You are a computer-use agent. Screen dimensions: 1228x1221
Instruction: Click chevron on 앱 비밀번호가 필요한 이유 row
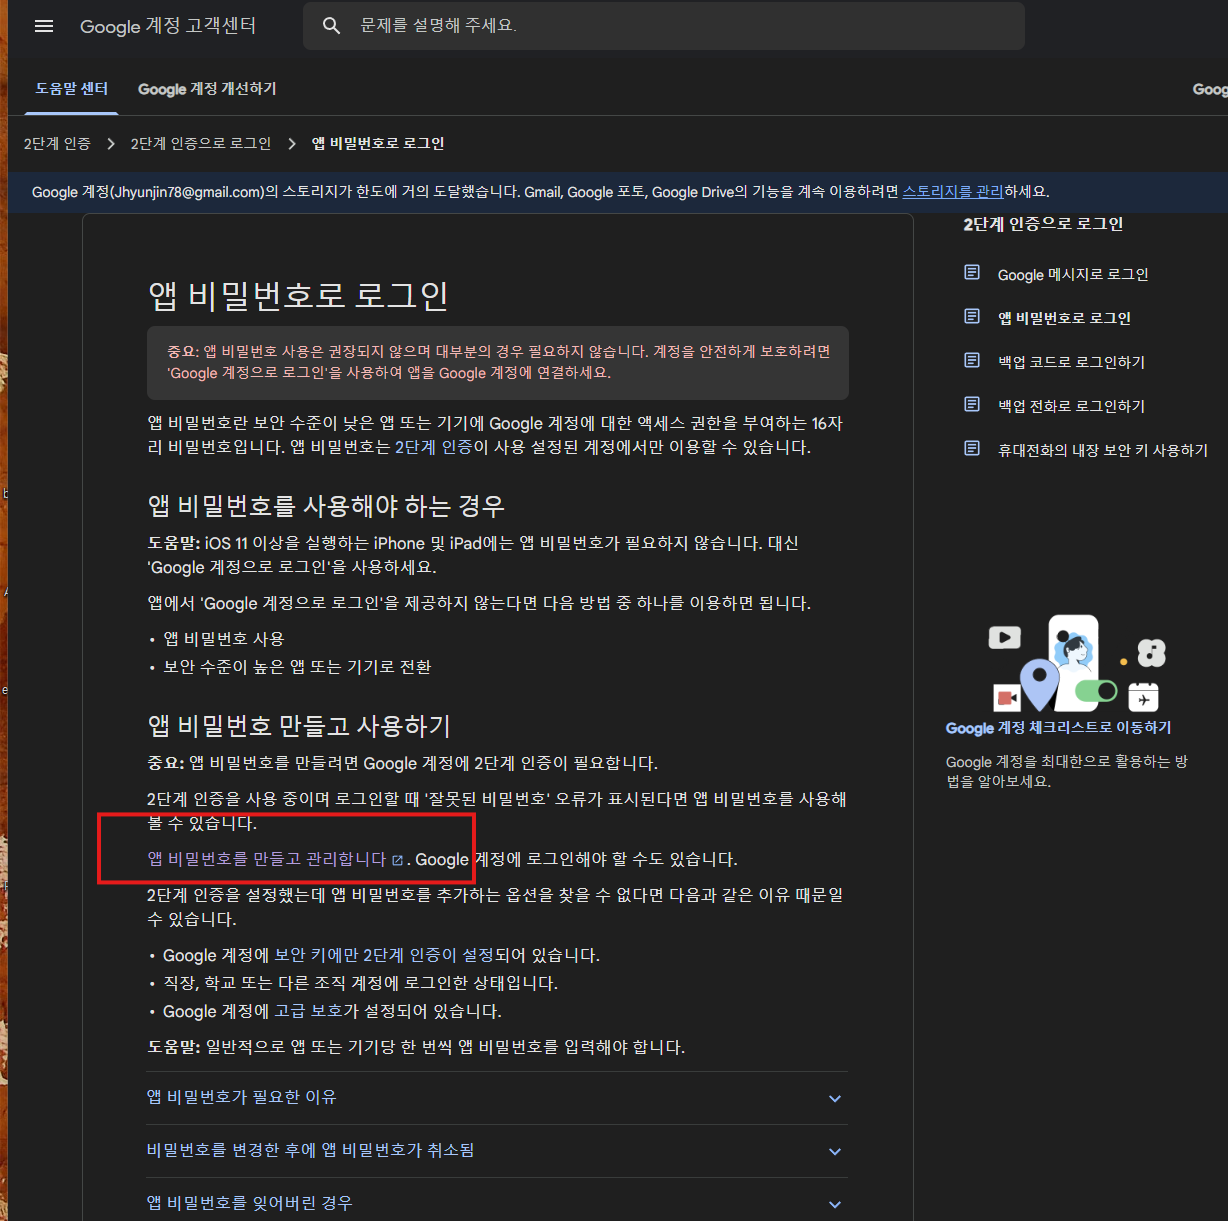(835, 1099)
